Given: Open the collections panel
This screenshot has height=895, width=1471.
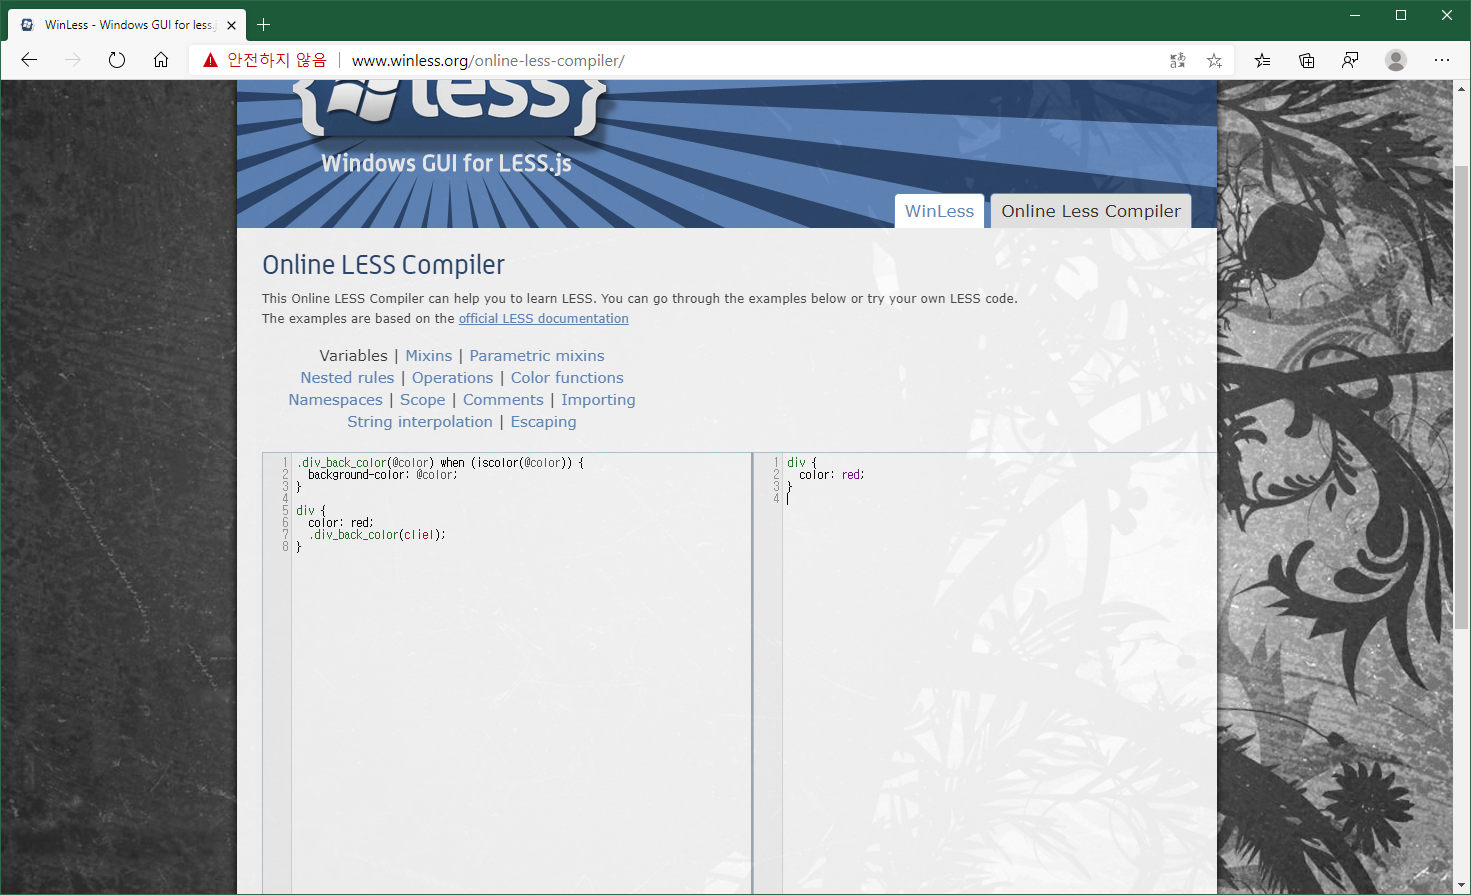Looking at the screenshot, I should [x=1306, y=60].
